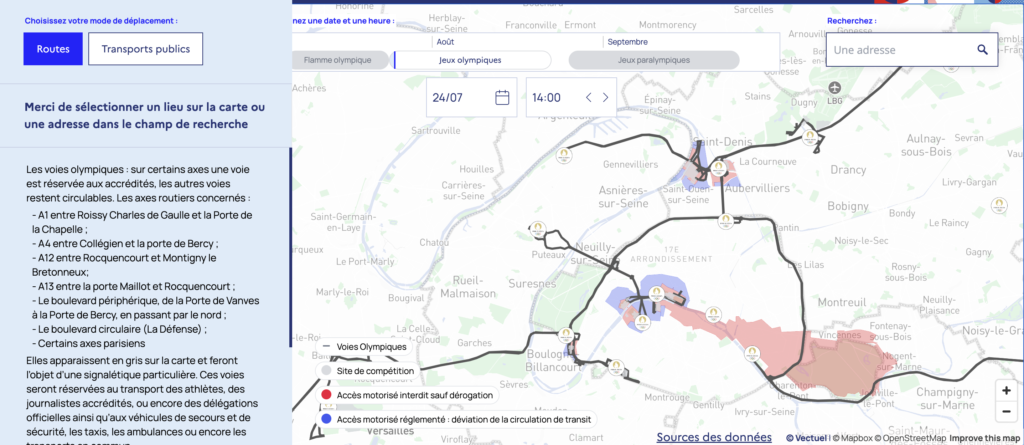Click the Montreuil map label
The height and width of the screenshot is (445, 1024).
coord(842,302)
